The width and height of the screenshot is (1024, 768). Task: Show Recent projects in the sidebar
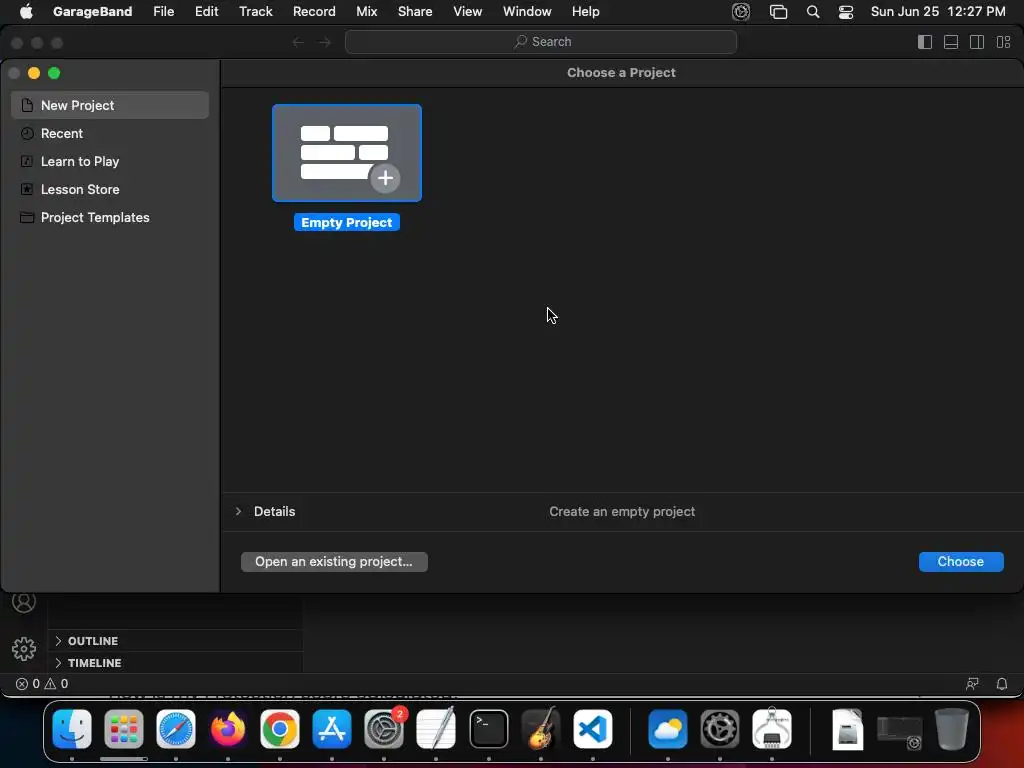pyautogui.click(x=110, y=133)
